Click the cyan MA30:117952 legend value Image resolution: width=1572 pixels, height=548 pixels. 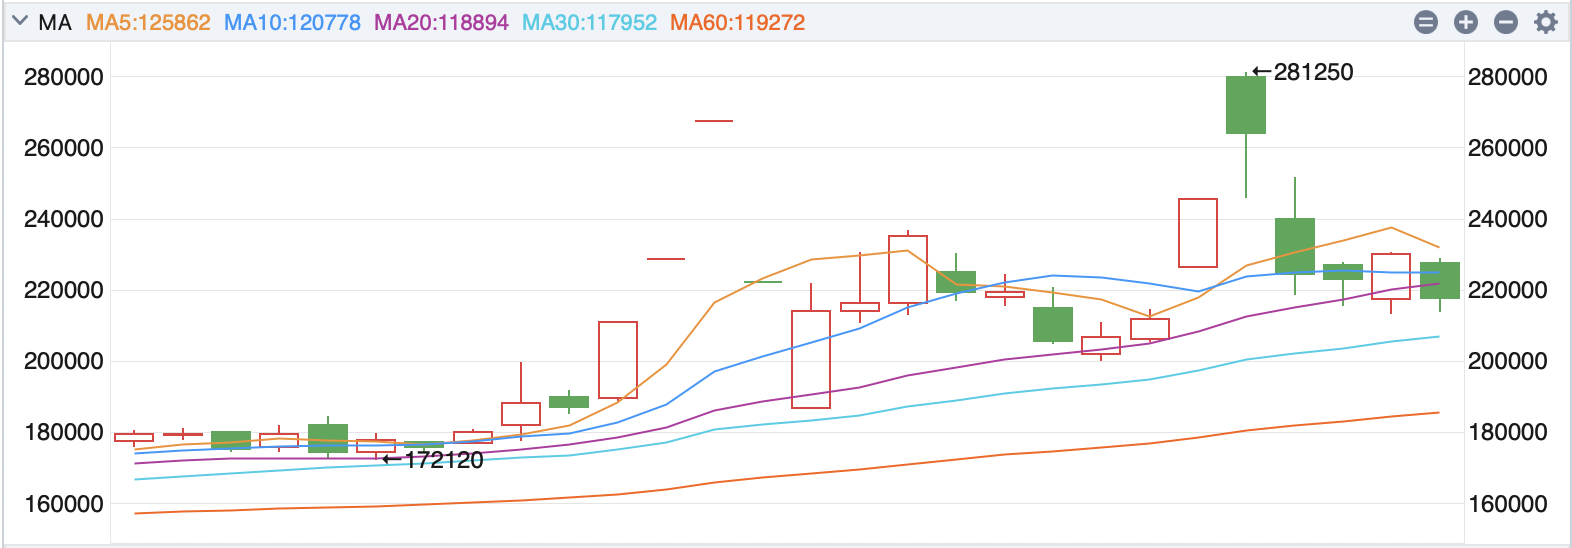coord(589,22)
